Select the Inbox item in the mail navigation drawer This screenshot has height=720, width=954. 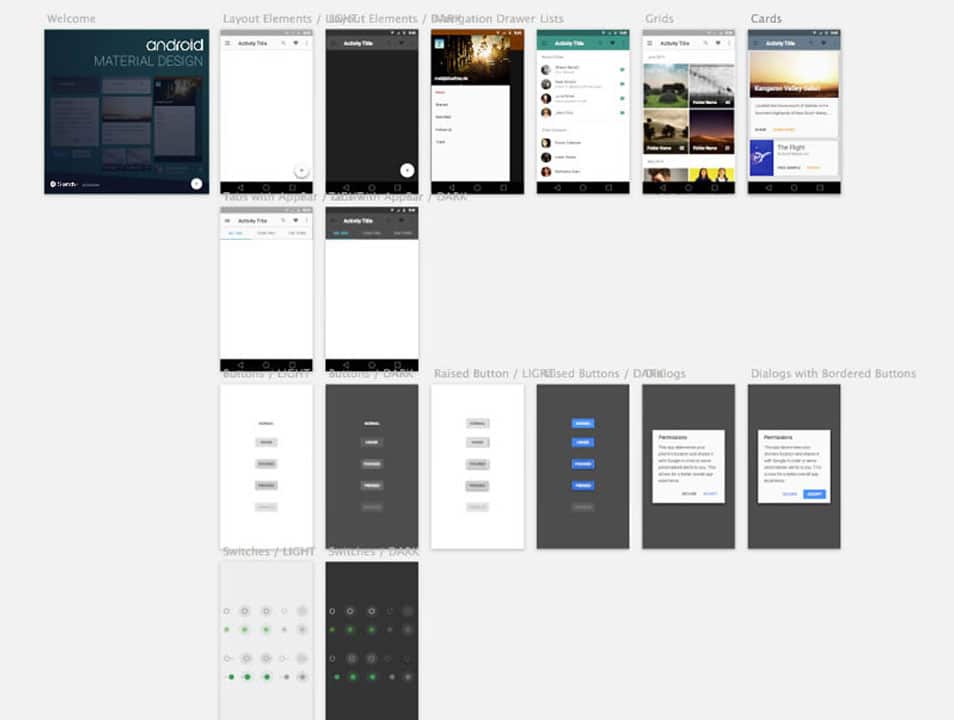tap(441, 92)
